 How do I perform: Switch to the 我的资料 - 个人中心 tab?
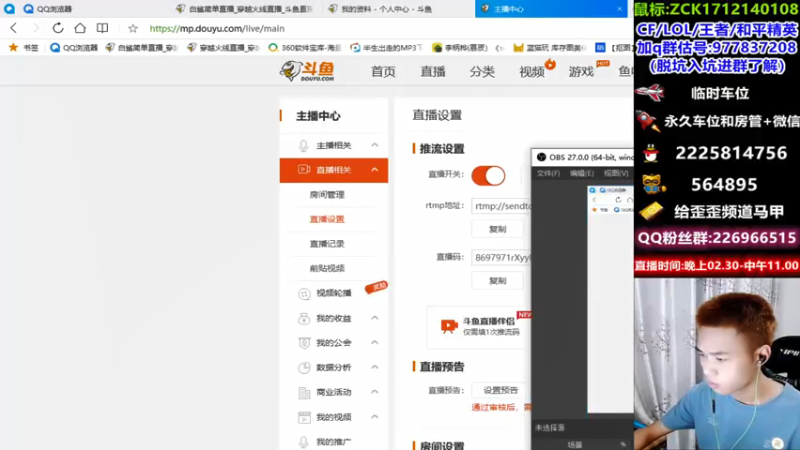point(387,9)
